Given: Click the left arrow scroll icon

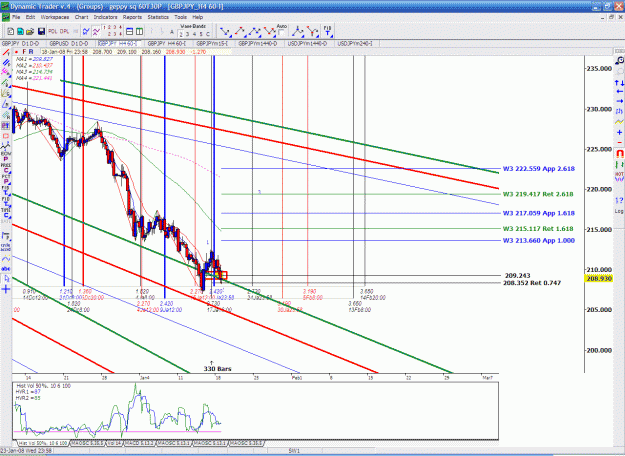Looking at the screenshot, I should 619,92.
